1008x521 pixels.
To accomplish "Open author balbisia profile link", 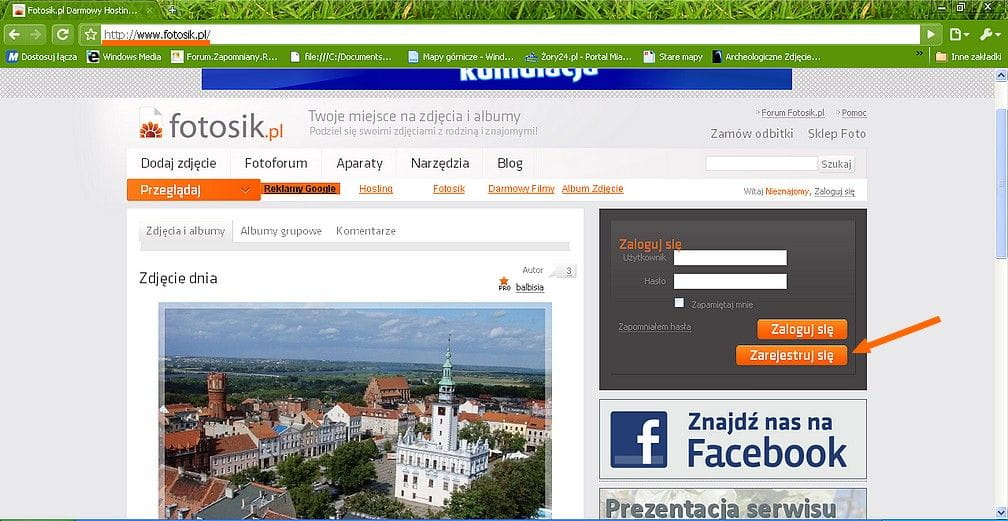I will pyautogui.click(x=530, y=288).
